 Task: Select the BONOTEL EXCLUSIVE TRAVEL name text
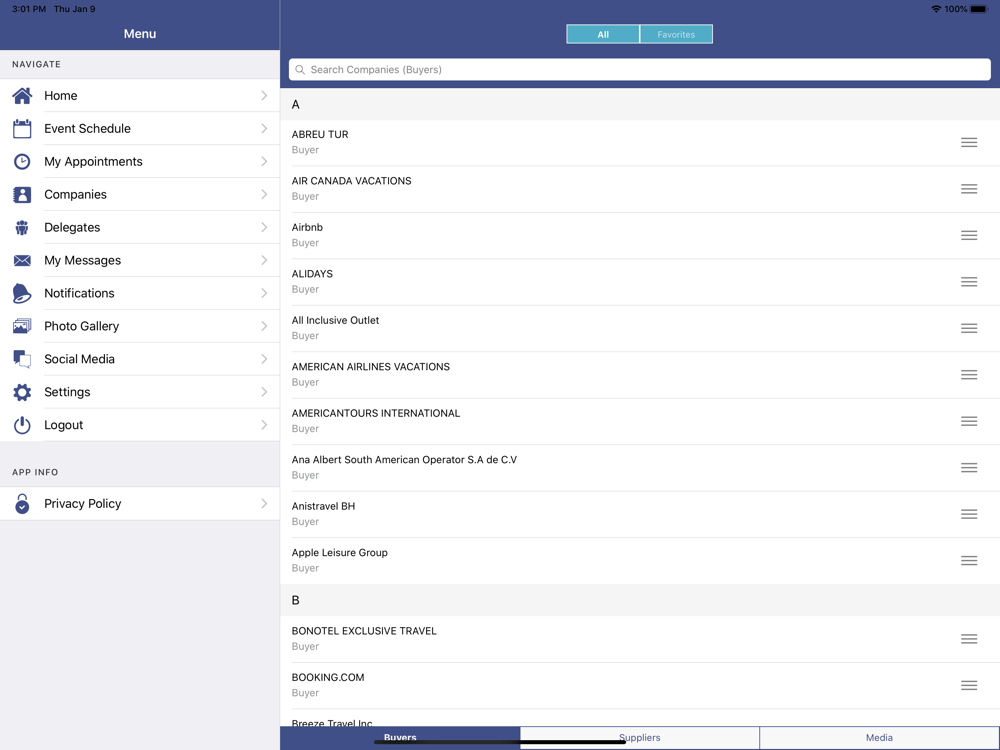coord(364,631)
